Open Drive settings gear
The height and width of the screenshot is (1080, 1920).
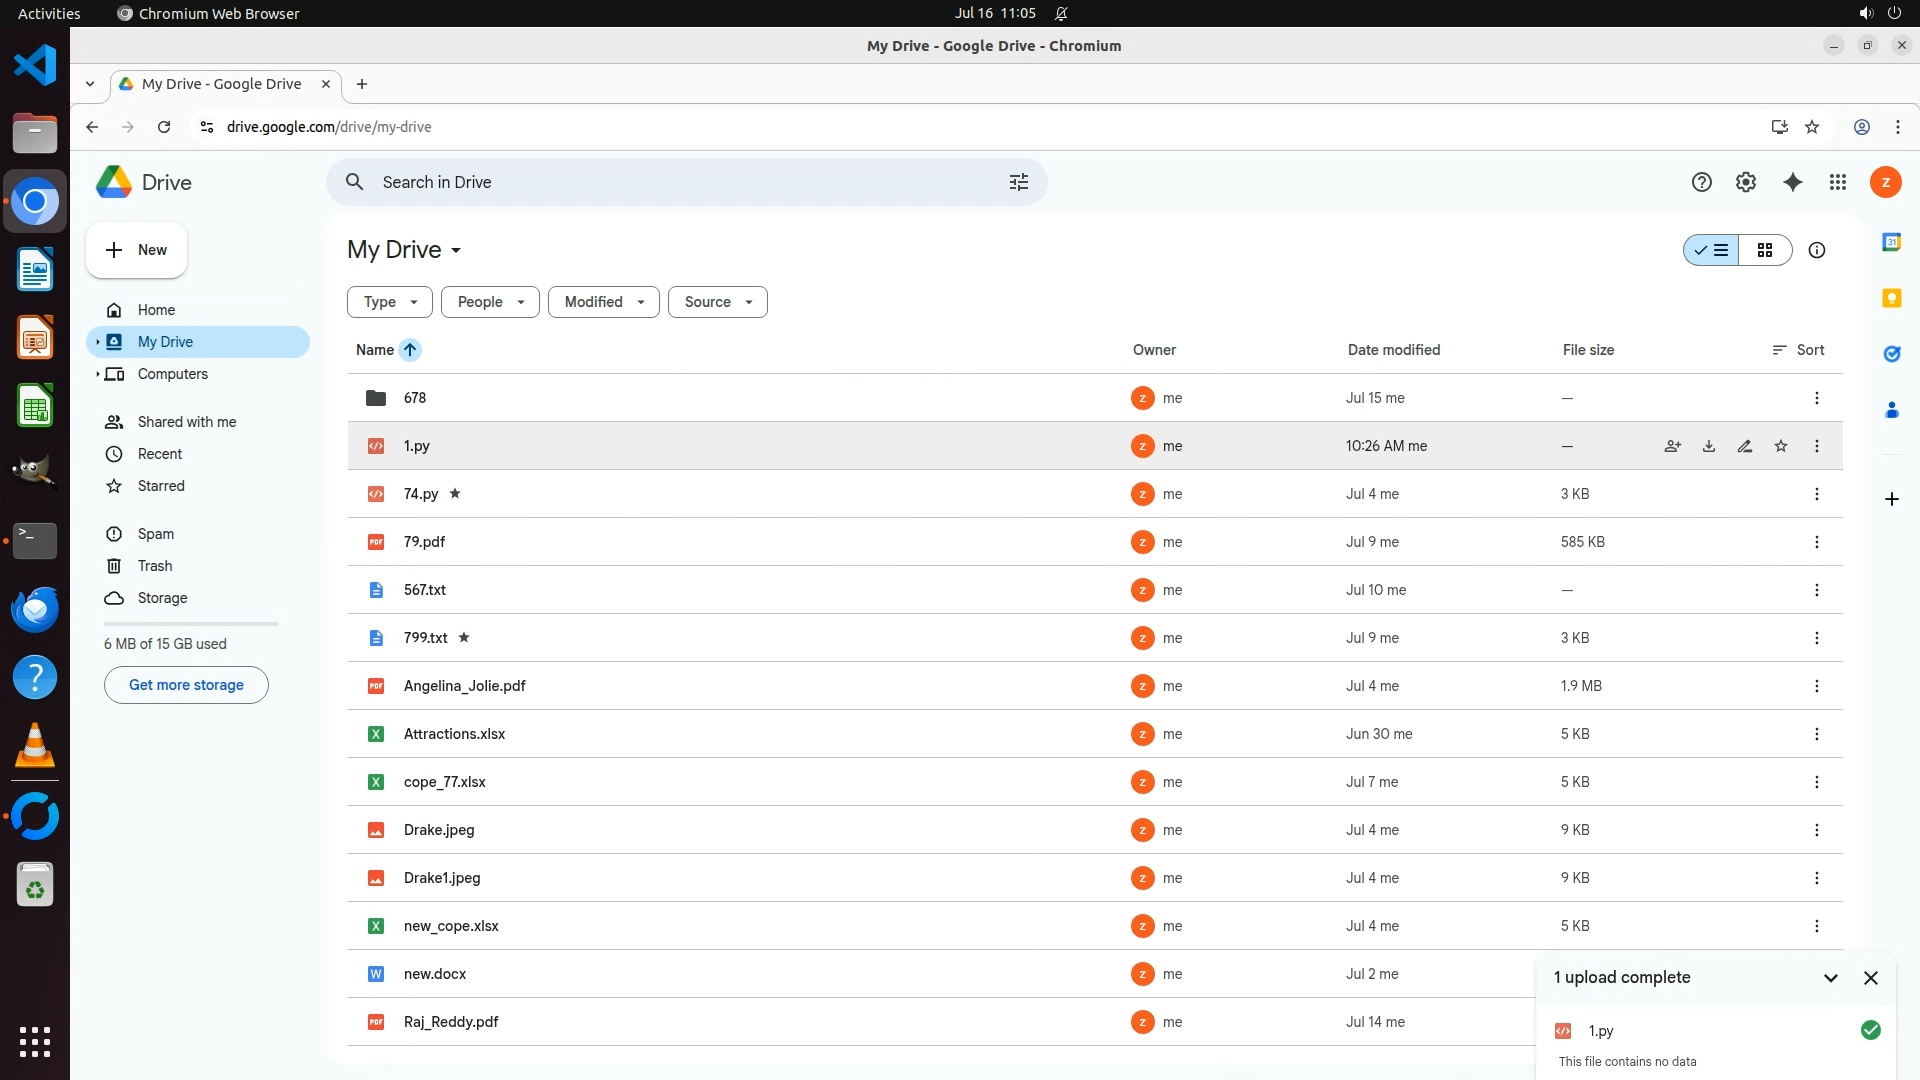tap(1746, 182)
